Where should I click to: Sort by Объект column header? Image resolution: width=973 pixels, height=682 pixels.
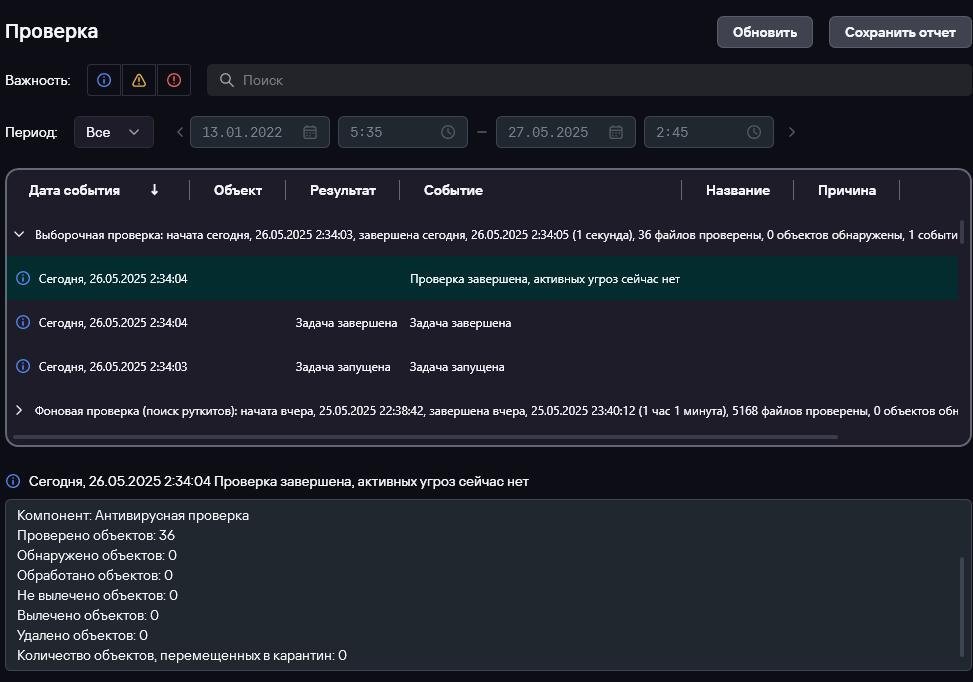pos(238,191)
